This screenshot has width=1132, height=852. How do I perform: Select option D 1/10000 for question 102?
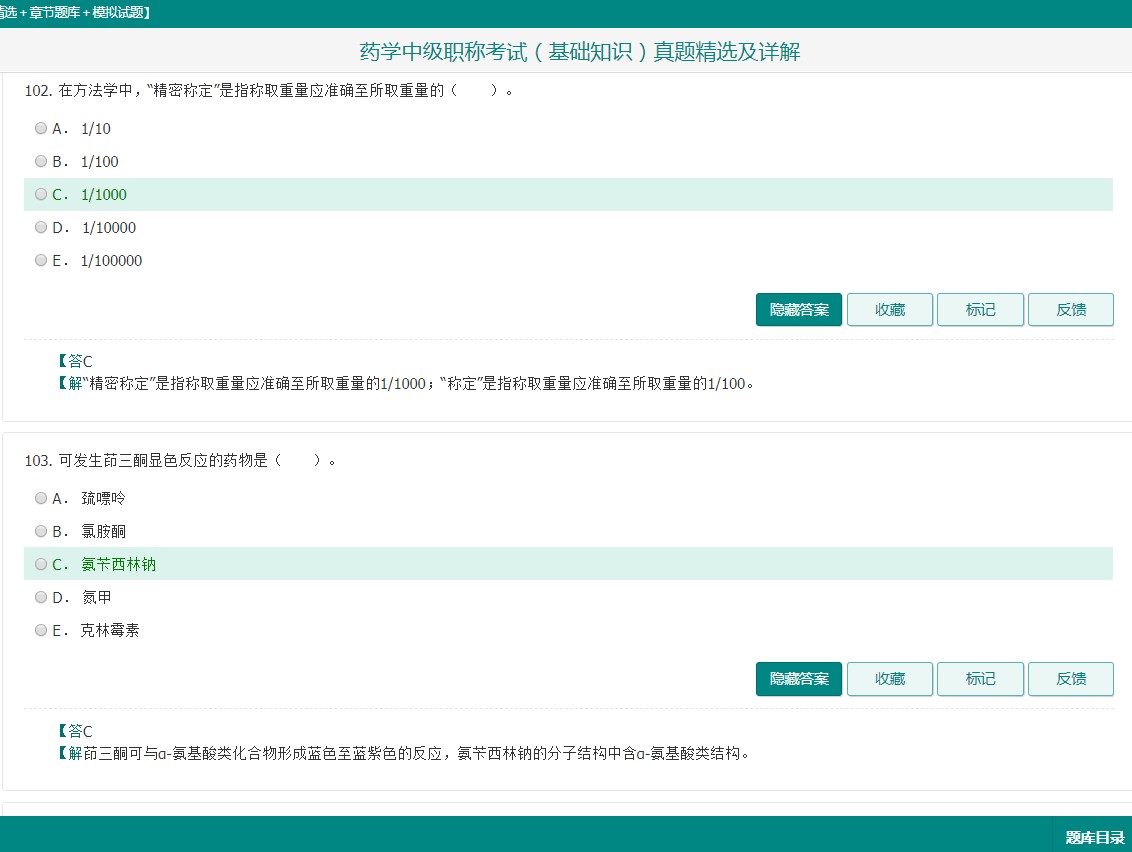[41, 227]
